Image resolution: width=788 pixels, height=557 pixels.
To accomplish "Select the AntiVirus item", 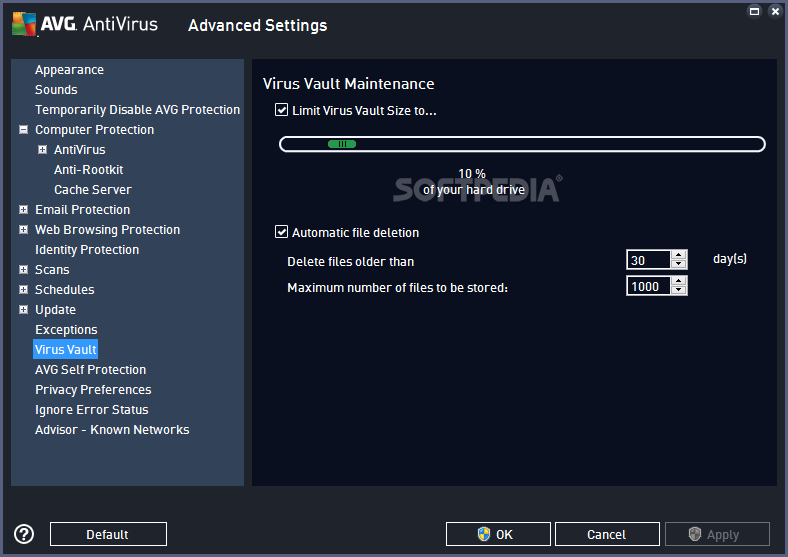I will tap(80, 149).
